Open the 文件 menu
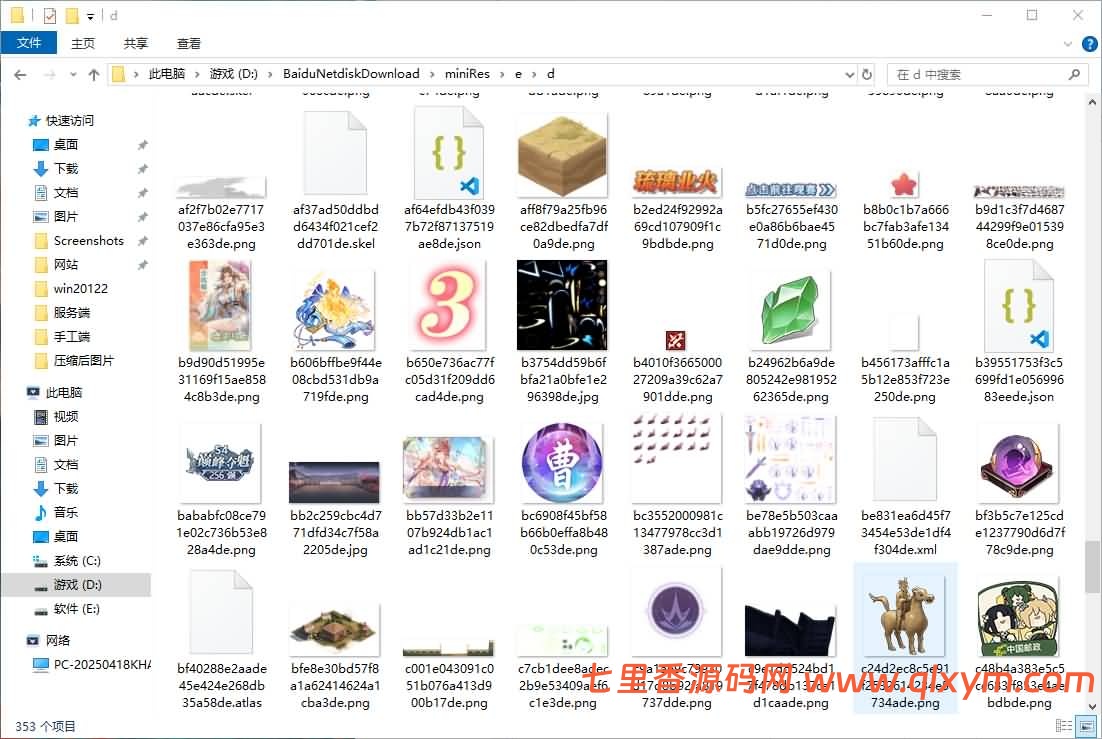Viewport: 1102px width, 739px height. pyautogui.click(x=29, y=43)
